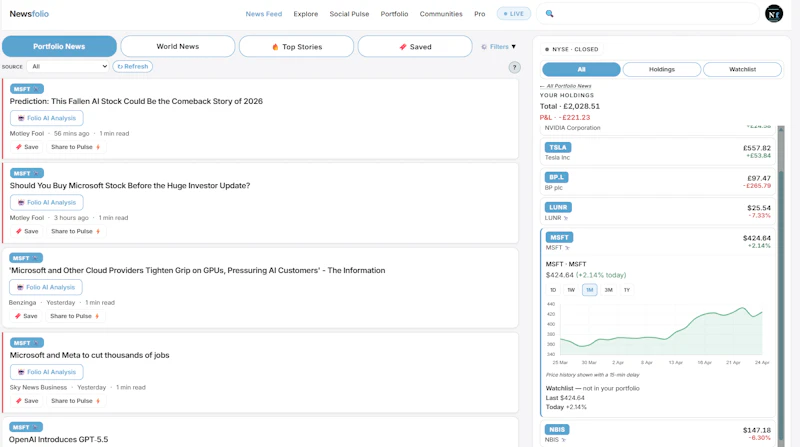
Task: Click the search magnifier icon
Action: [x=549, y=14]
